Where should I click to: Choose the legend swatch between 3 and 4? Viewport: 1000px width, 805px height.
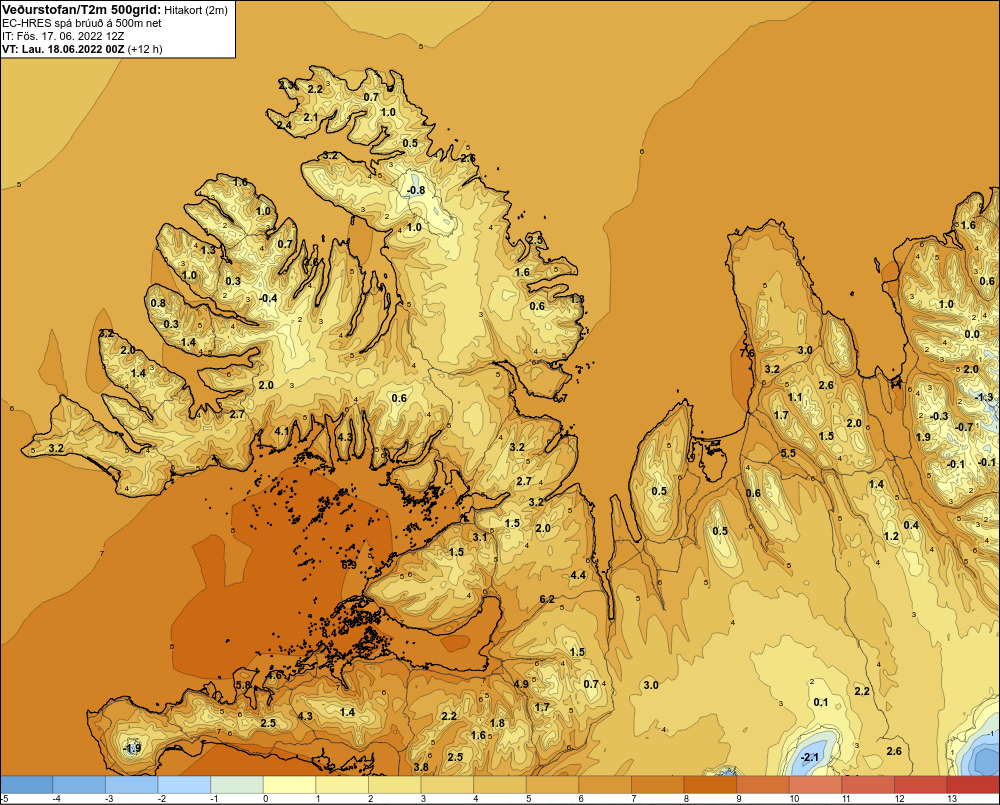(447, 785)
